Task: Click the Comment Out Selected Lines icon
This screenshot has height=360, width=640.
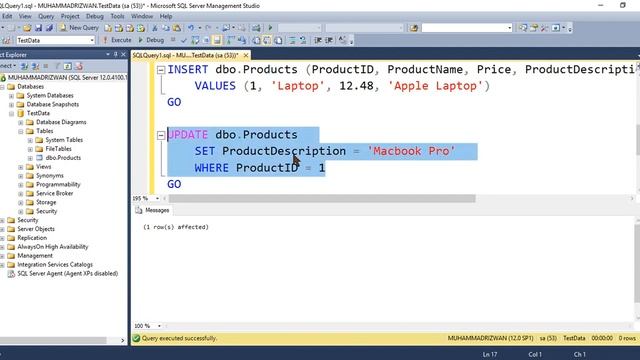Action: 292,40
